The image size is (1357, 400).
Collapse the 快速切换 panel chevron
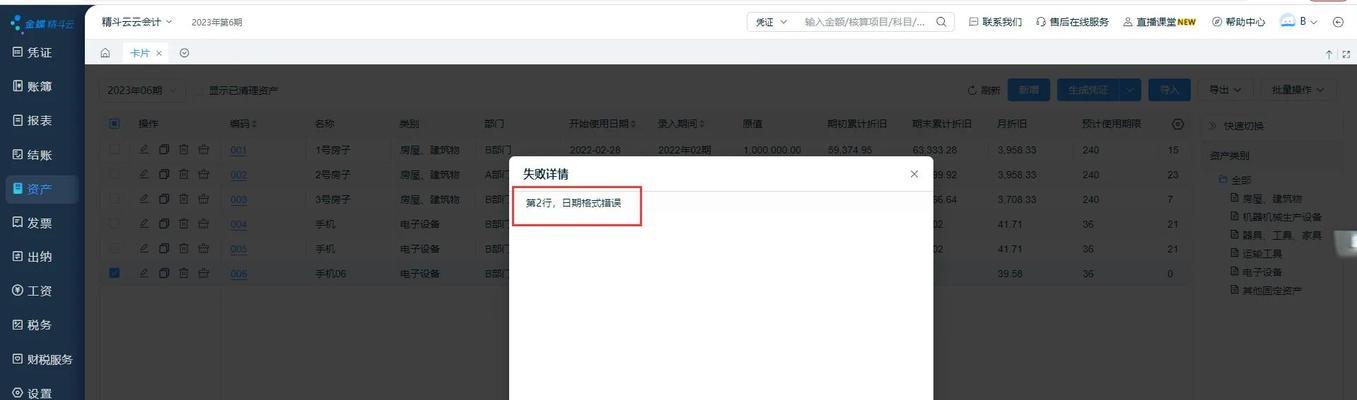1212,126
